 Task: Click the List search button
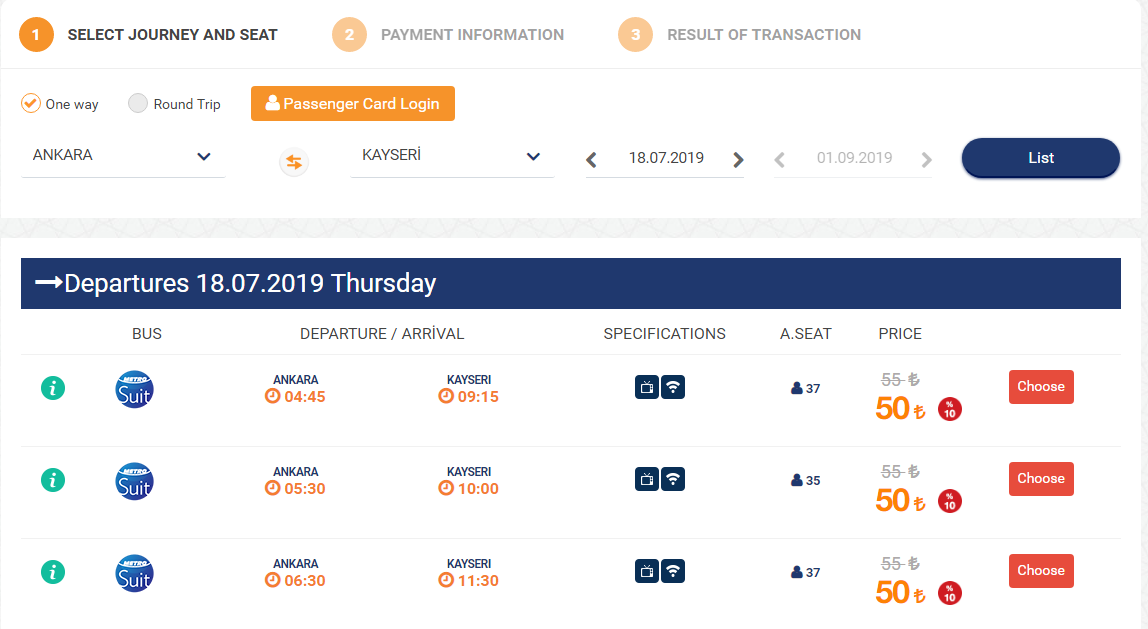(x=1040, y=157)
